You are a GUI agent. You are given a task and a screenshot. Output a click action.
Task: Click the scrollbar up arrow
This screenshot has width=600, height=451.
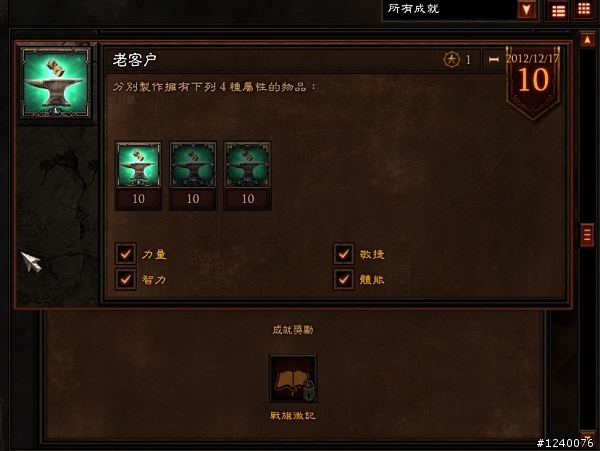coord(587,40)
